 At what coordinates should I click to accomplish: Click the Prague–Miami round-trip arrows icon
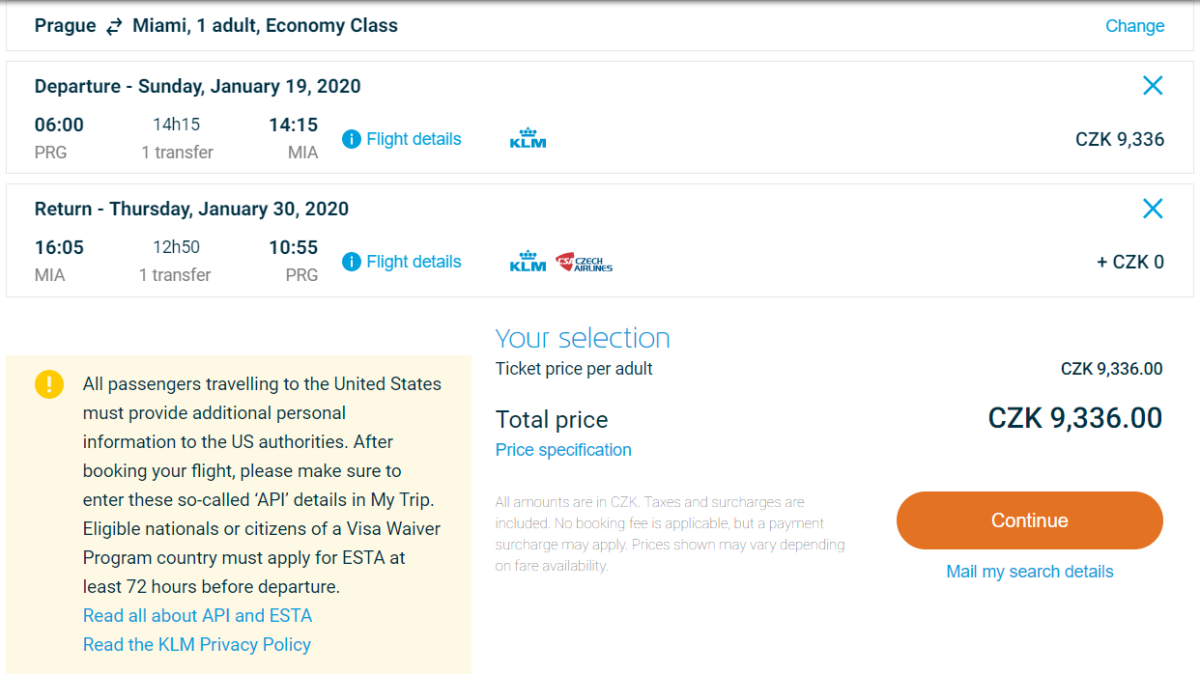115,27
